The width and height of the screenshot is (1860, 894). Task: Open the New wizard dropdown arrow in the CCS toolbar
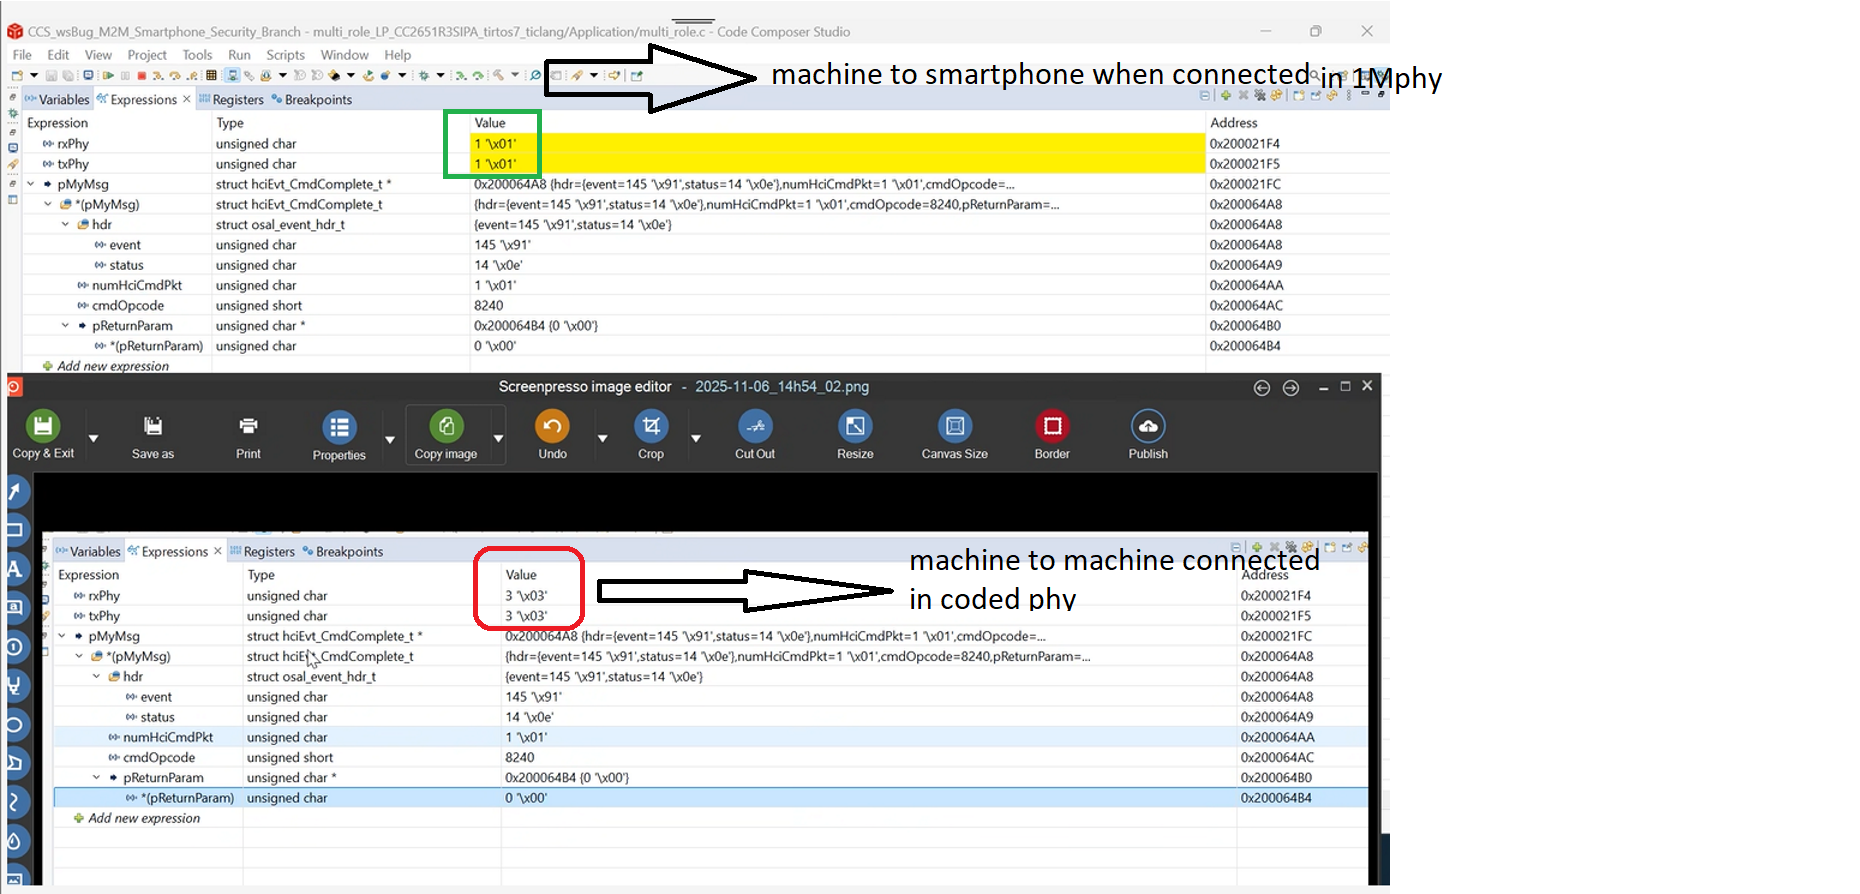click(34, 75)
